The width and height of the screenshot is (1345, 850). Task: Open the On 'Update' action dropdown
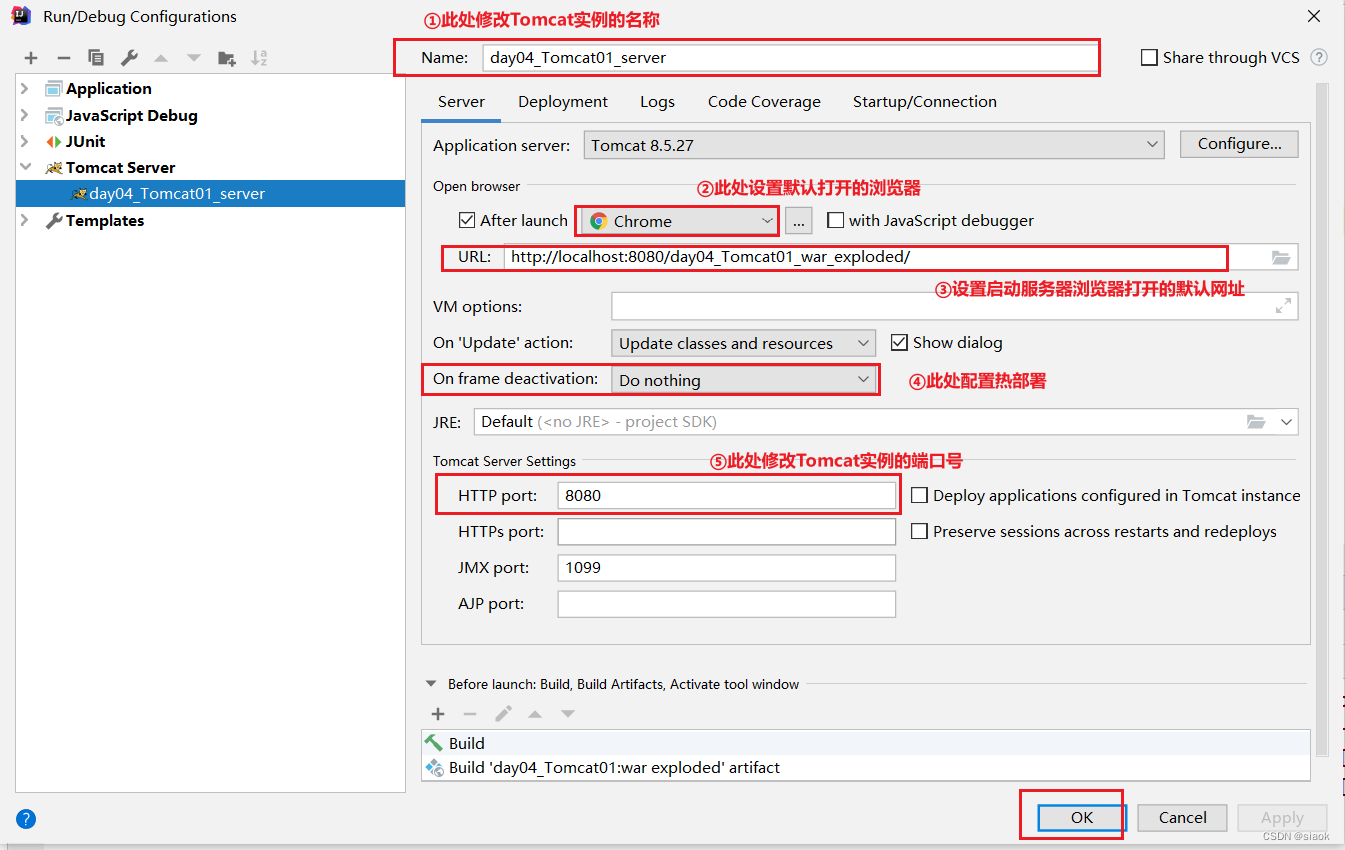tap(743, 343)
